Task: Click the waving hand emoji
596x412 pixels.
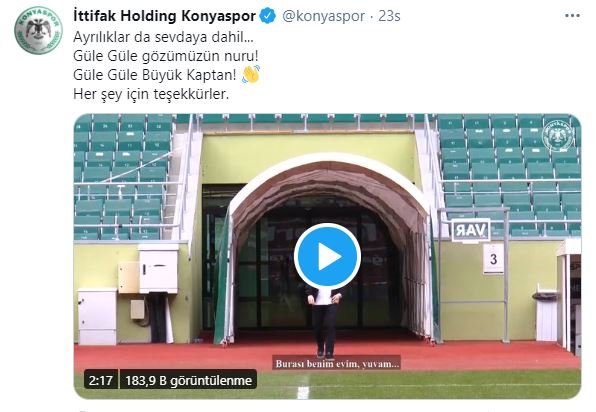Action: pos(251,74)
